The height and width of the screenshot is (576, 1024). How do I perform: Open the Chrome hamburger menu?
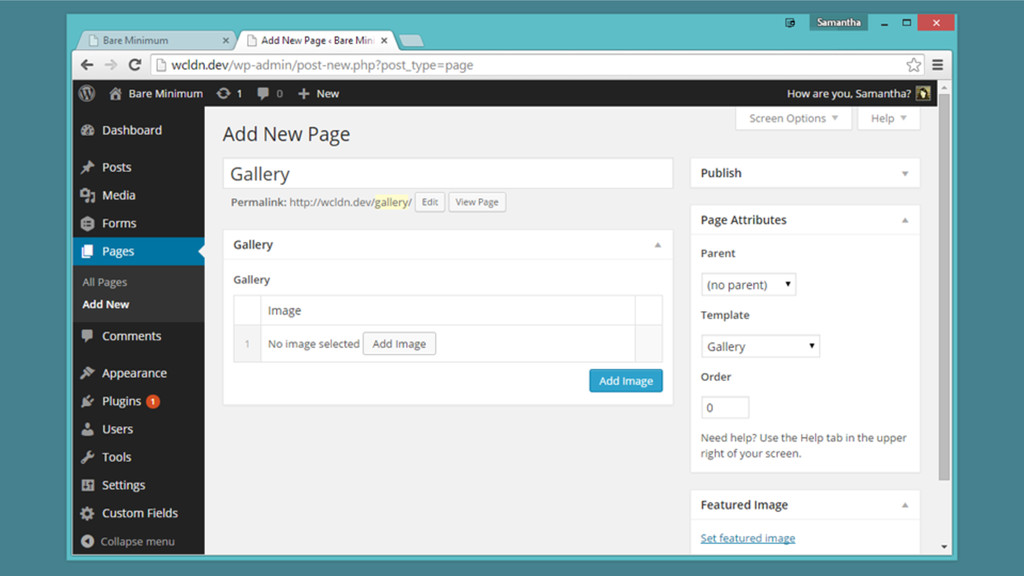click(938, 65)
